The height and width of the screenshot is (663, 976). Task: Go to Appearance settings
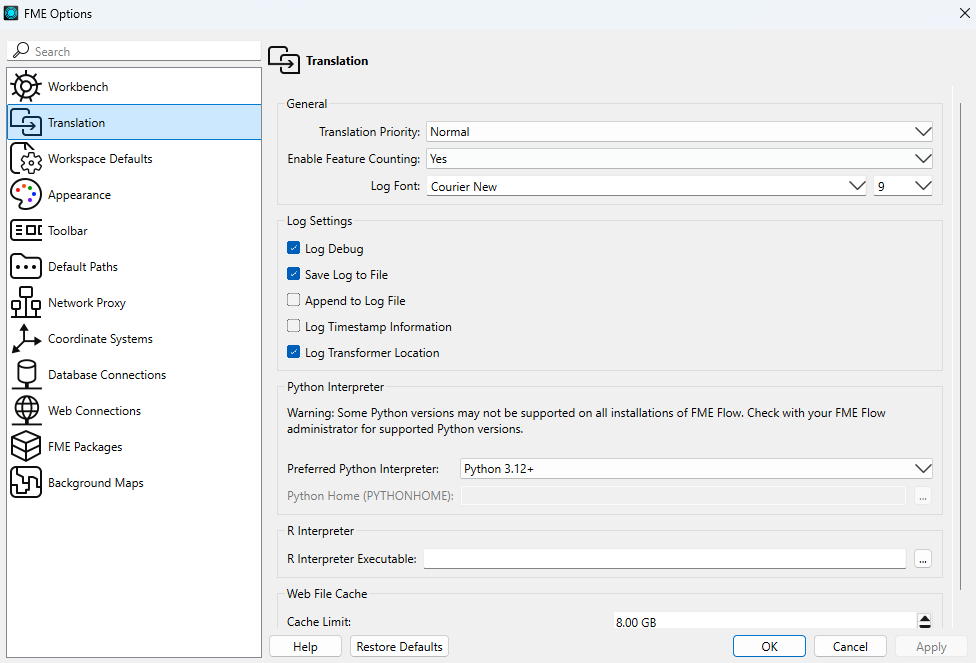[x=134, y=195]
